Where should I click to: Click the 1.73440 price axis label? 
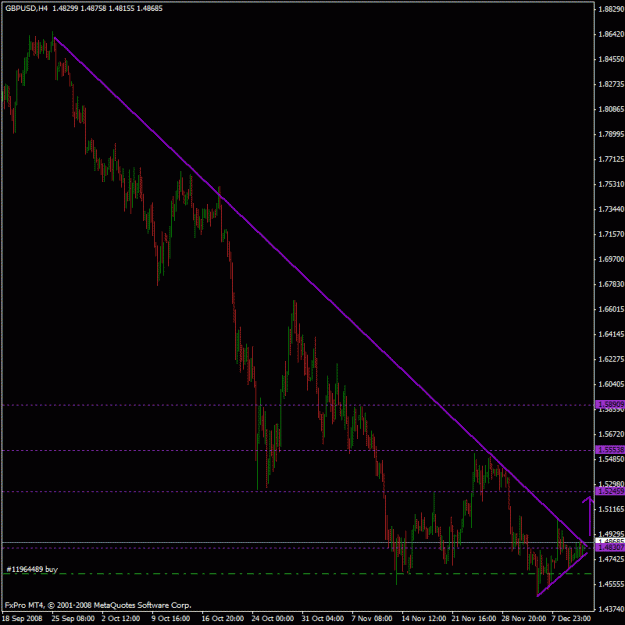tap(611, 209)
